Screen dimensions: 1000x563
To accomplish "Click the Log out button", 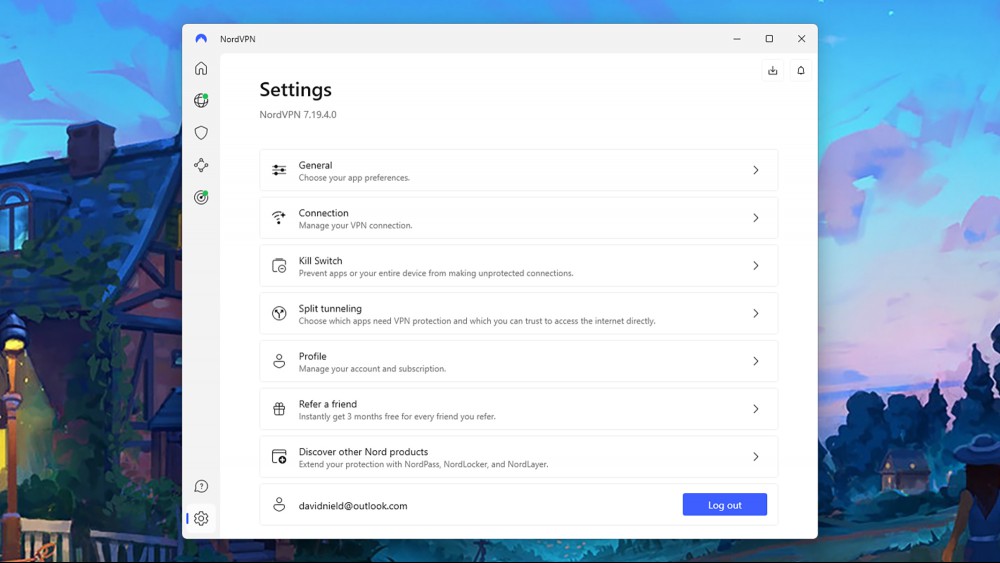I will click(x=724, y=504).
